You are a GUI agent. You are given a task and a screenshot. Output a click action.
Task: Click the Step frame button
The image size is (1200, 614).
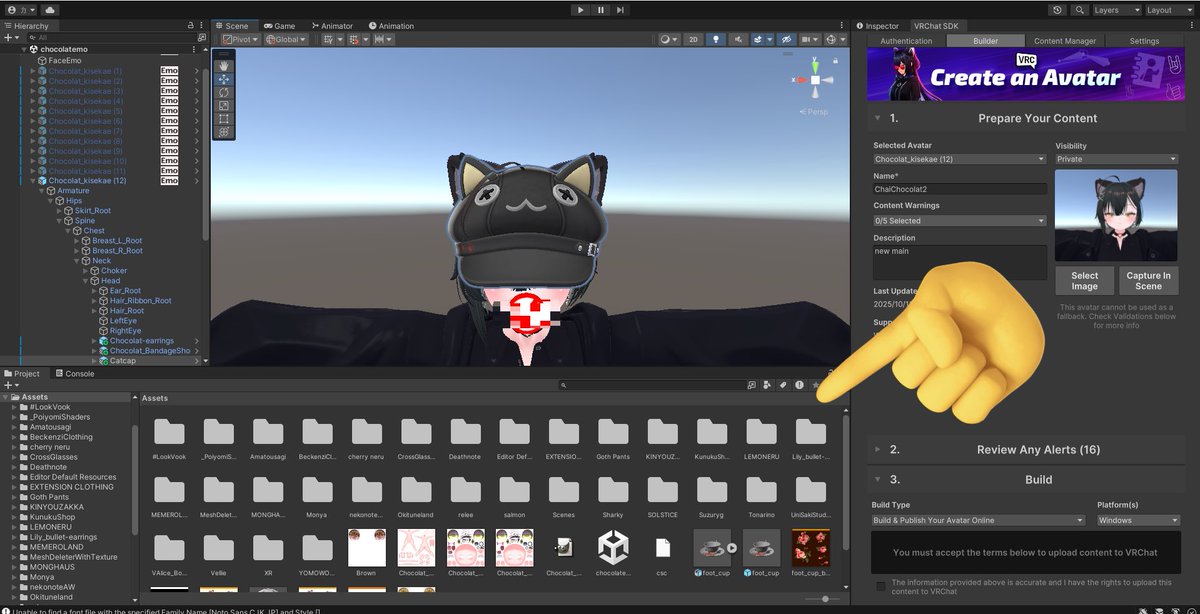pos(622,10)
